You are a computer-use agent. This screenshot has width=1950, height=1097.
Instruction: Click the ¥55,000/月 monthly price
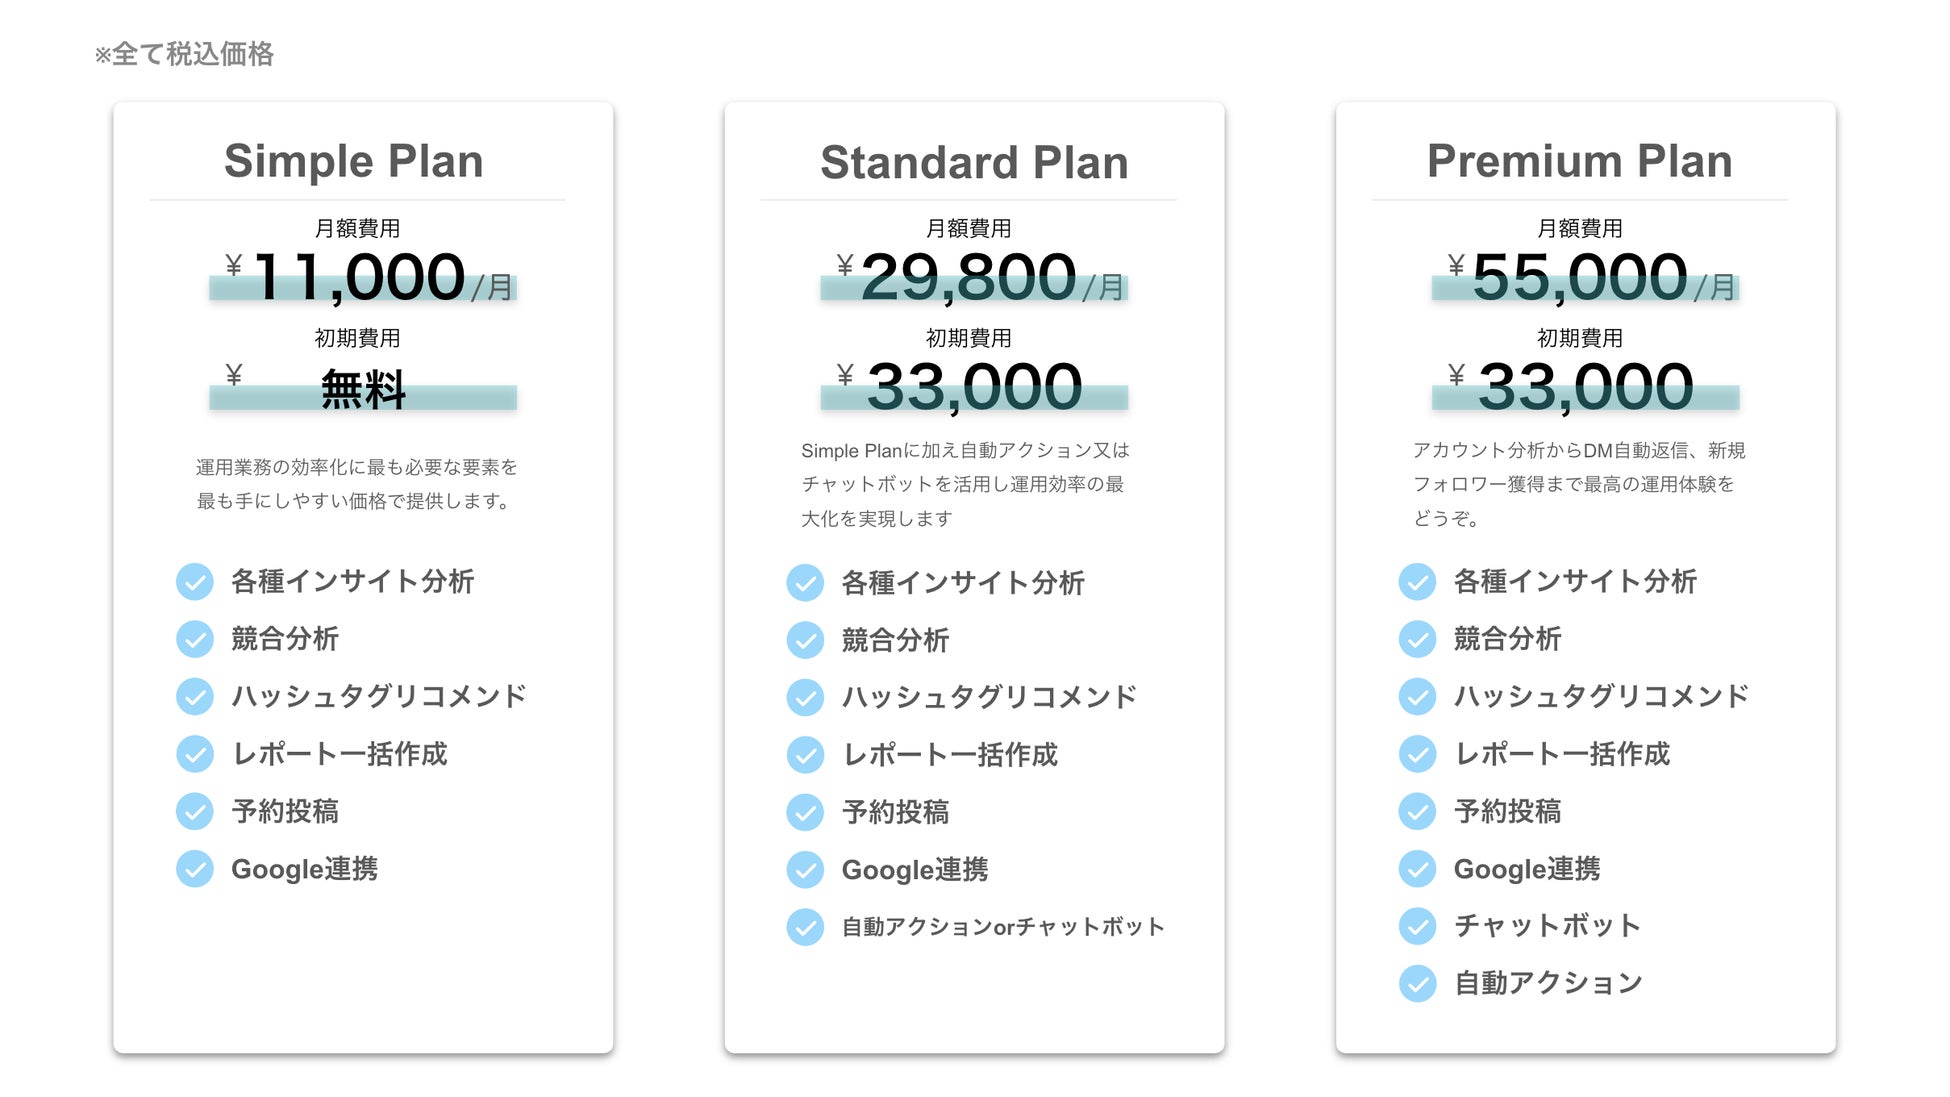coord(1582,278)
